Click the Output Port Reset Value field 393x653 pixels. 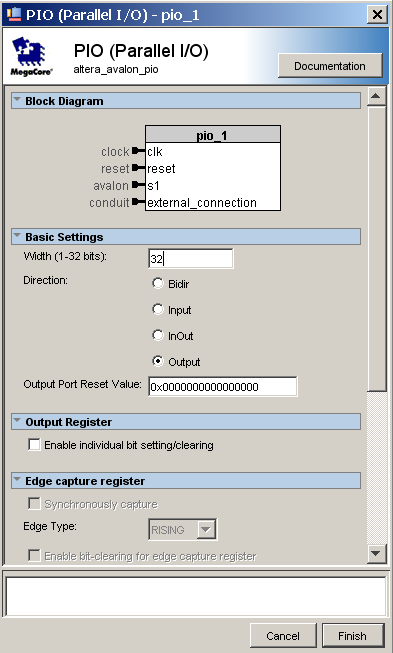click(223, 386)
